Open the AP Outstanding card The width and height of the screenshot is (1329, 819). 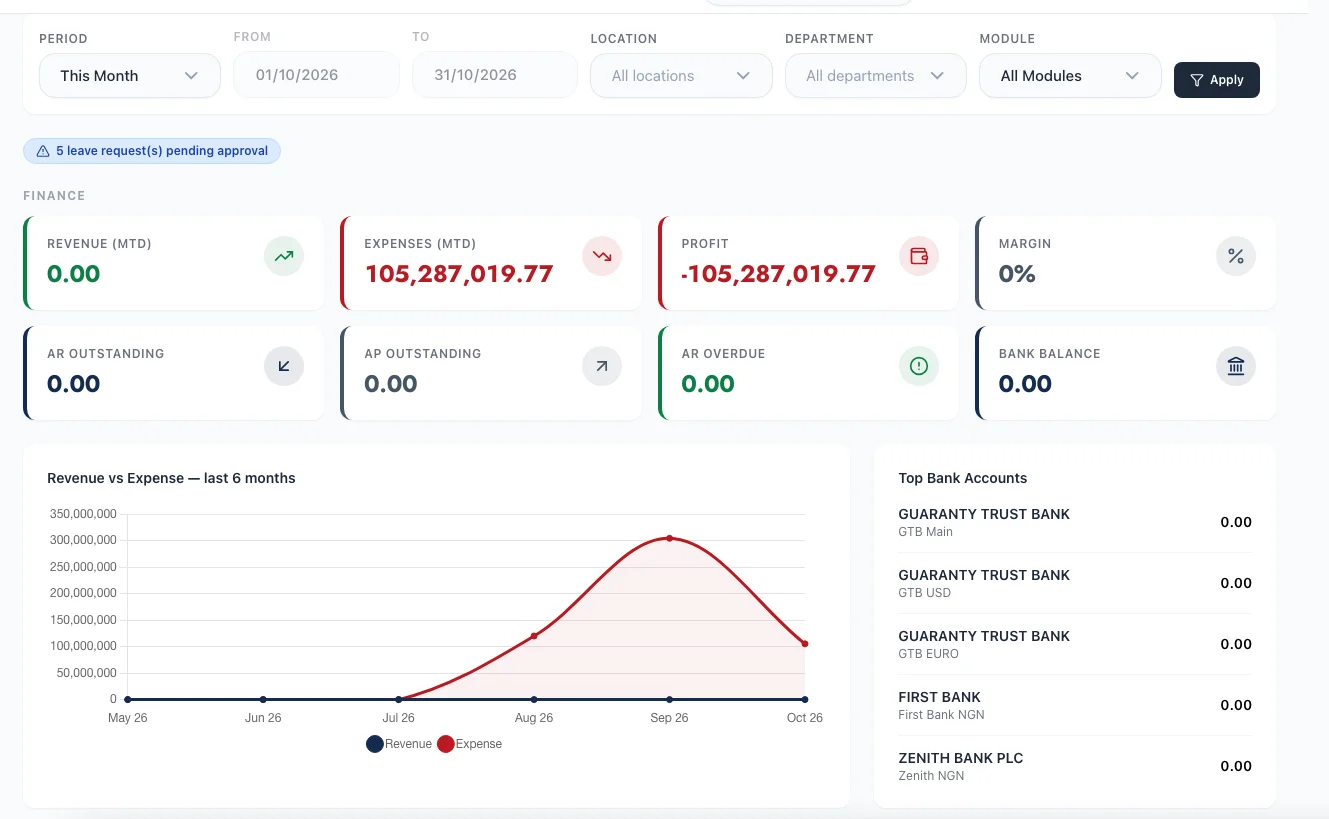tap(491, 373)
